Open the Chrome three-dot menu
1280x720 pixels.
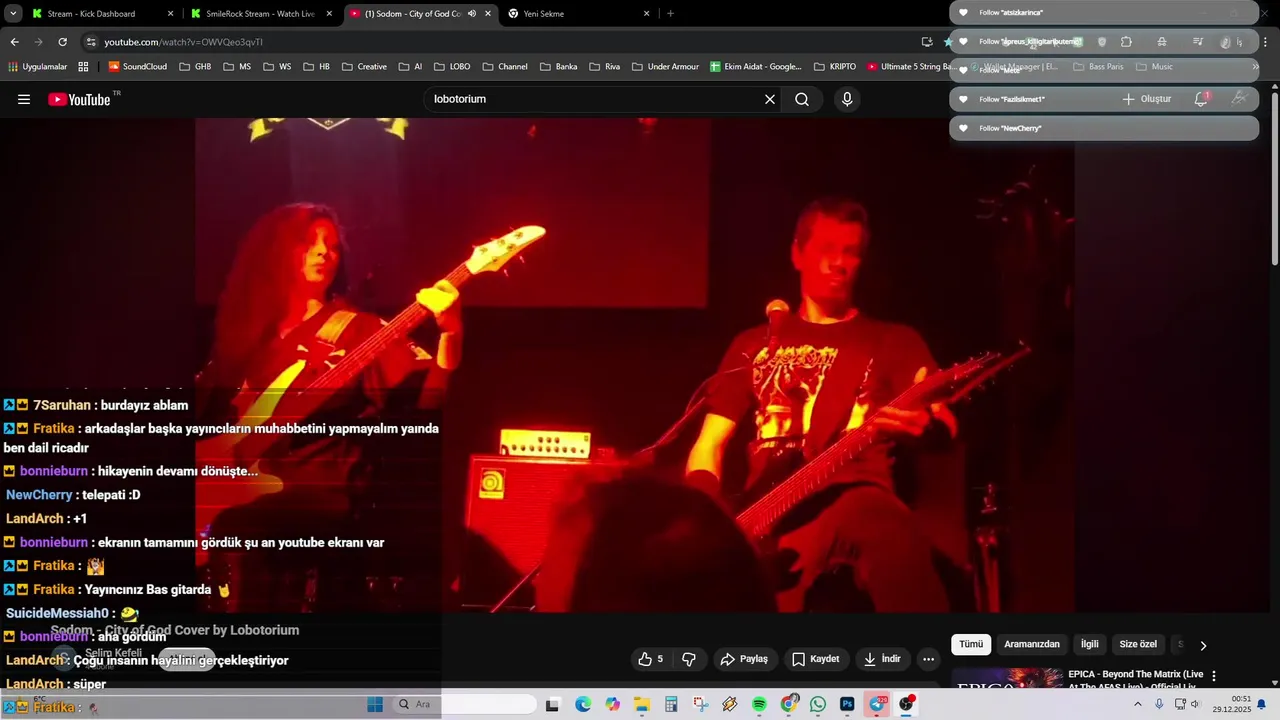tap(1265, 42)
